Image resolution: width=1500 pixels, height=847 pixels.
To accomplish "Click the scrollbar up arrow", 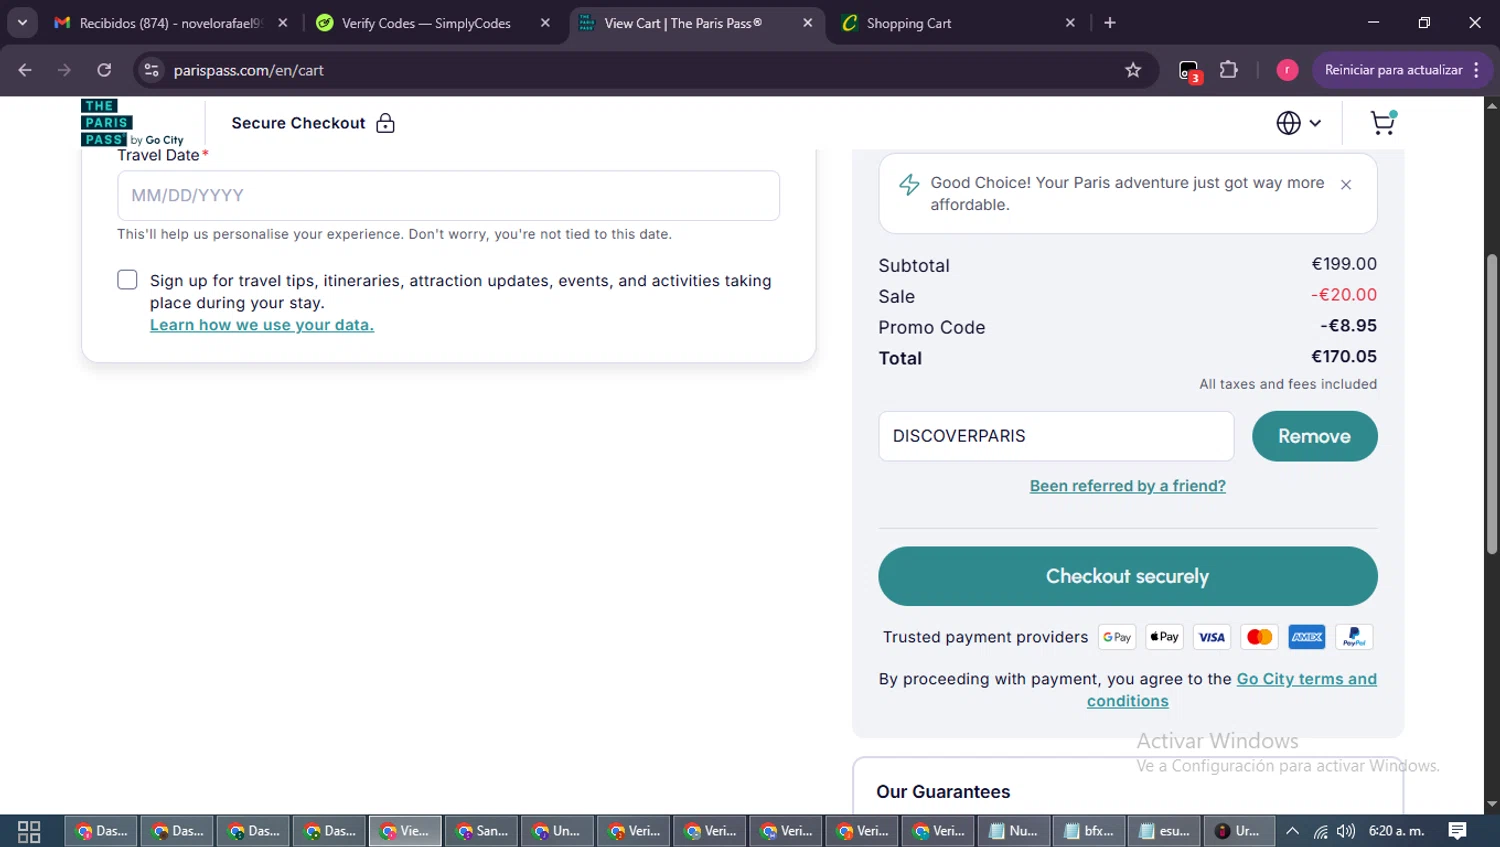I will (1492, 105).
